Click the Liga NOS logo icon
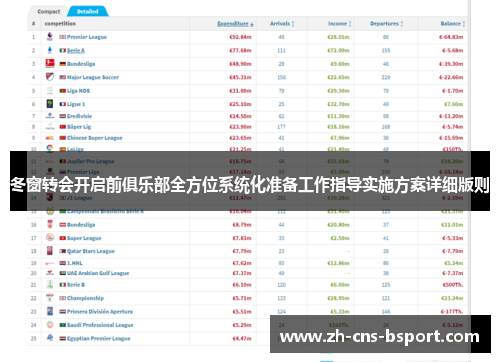500x362 pixels. (x=50, y=90)
